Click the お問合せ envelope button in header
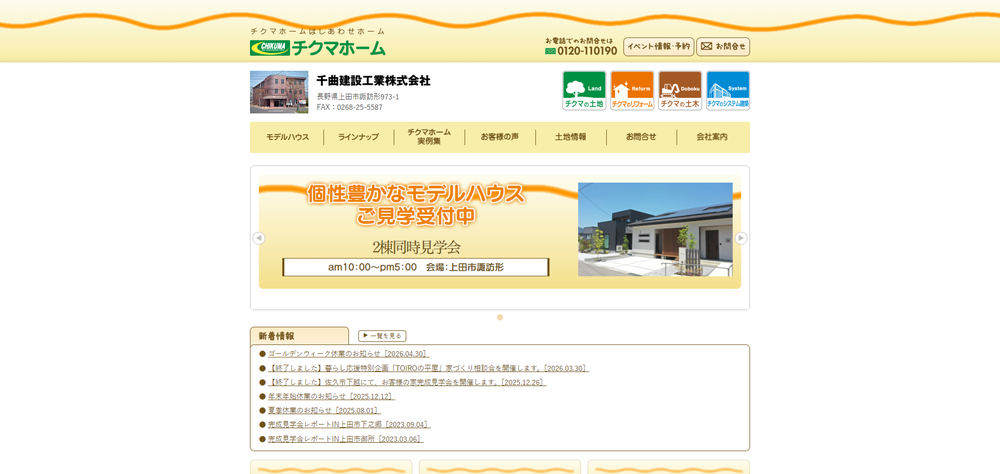The image size is (1000, 474). [x=723, y=47]
